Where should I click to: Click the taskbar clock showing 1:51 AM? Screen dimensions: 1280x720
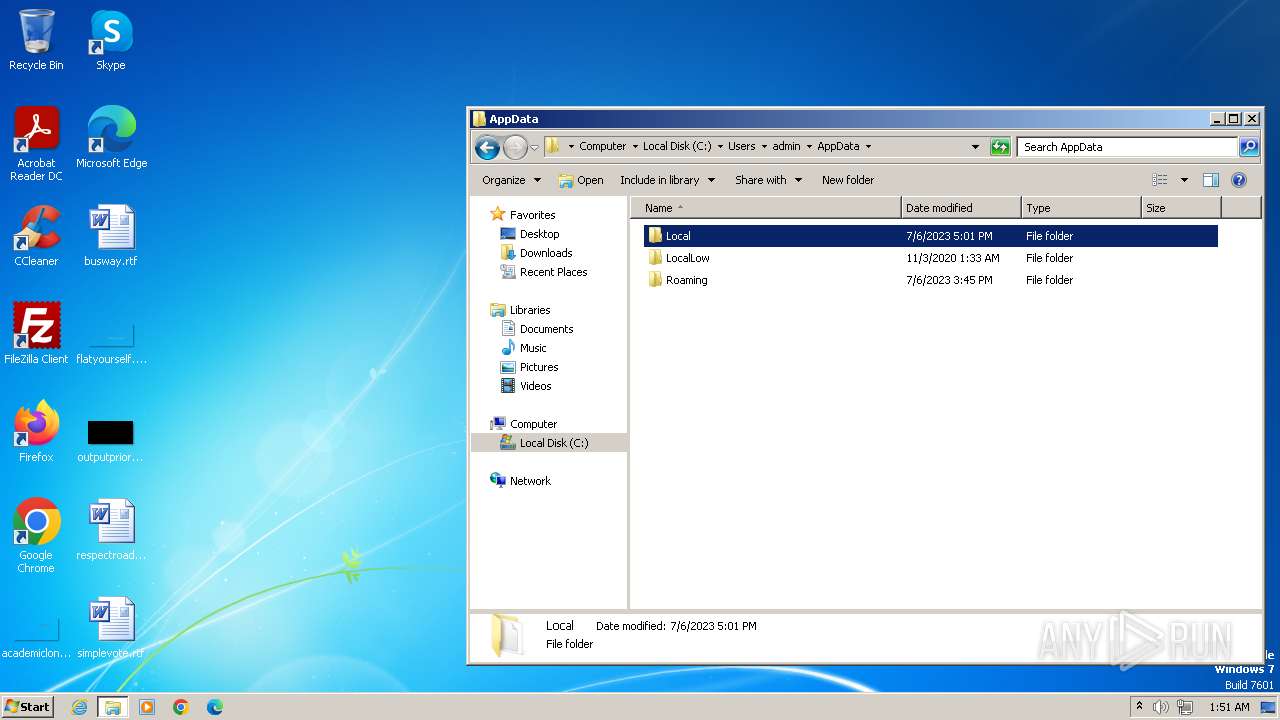(x=1229, y=707)
